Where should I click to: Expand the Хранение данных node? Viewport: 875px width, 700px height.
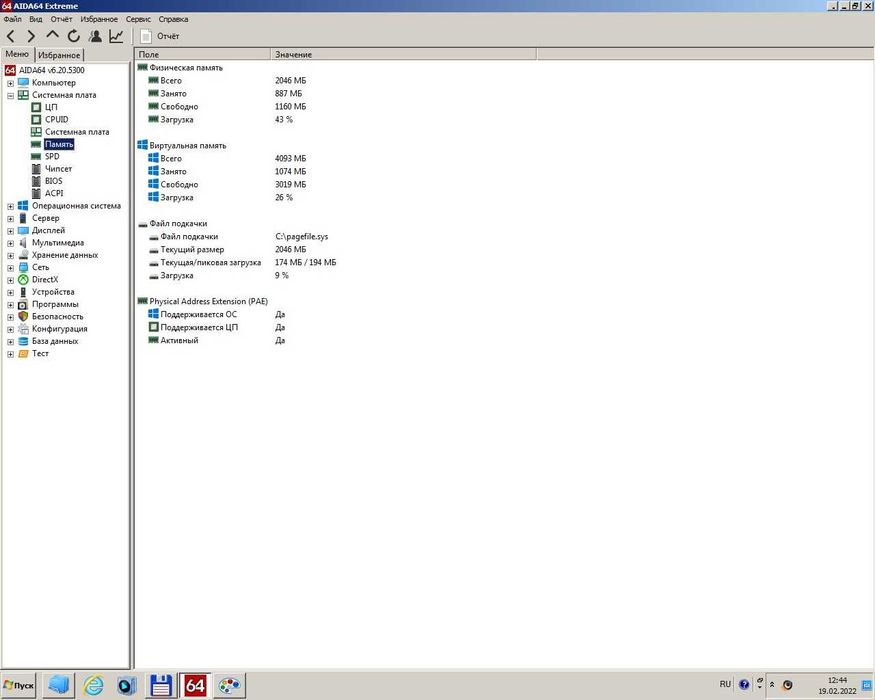pos(10,256)
